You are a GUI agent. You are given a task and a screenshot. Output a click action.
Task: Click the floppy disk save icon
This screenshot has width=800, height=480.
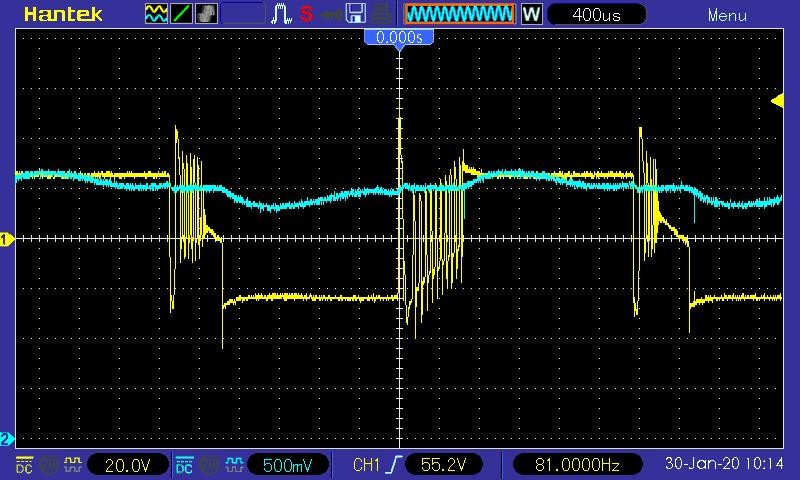click(x=356, y=14)
